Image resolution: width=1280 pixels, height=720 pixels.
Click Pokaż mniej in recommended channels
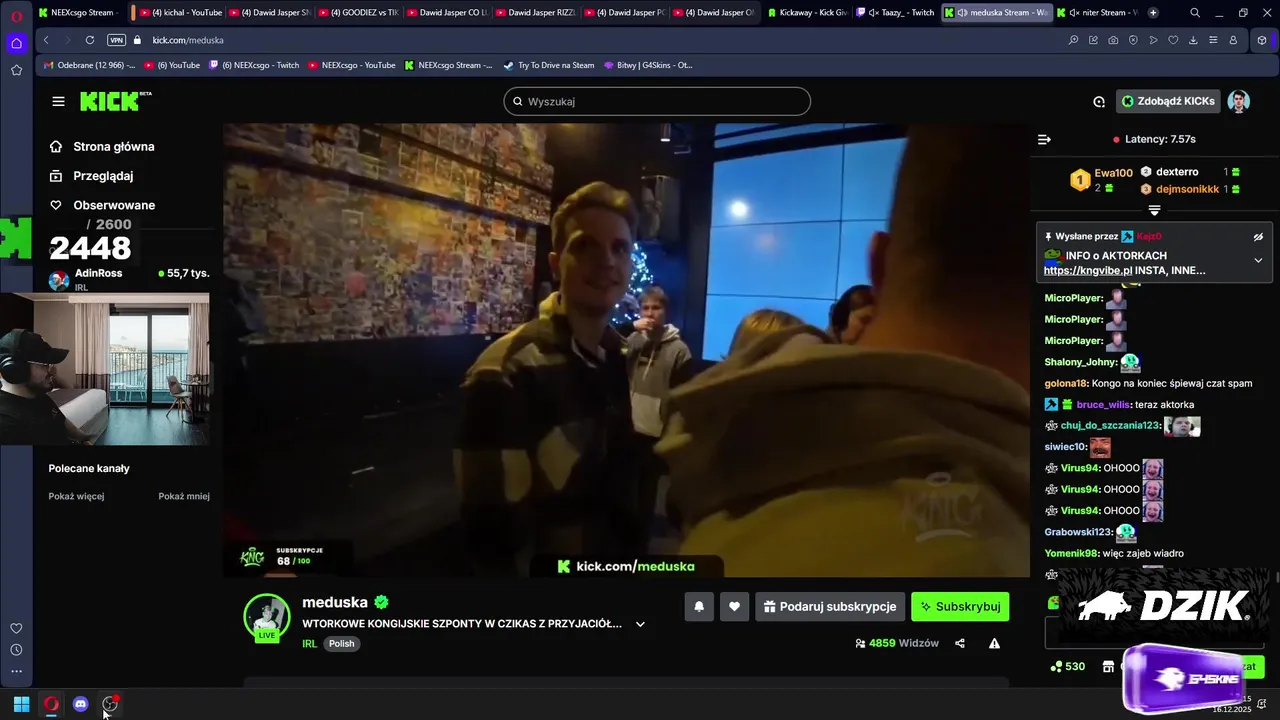coord(184,496)
